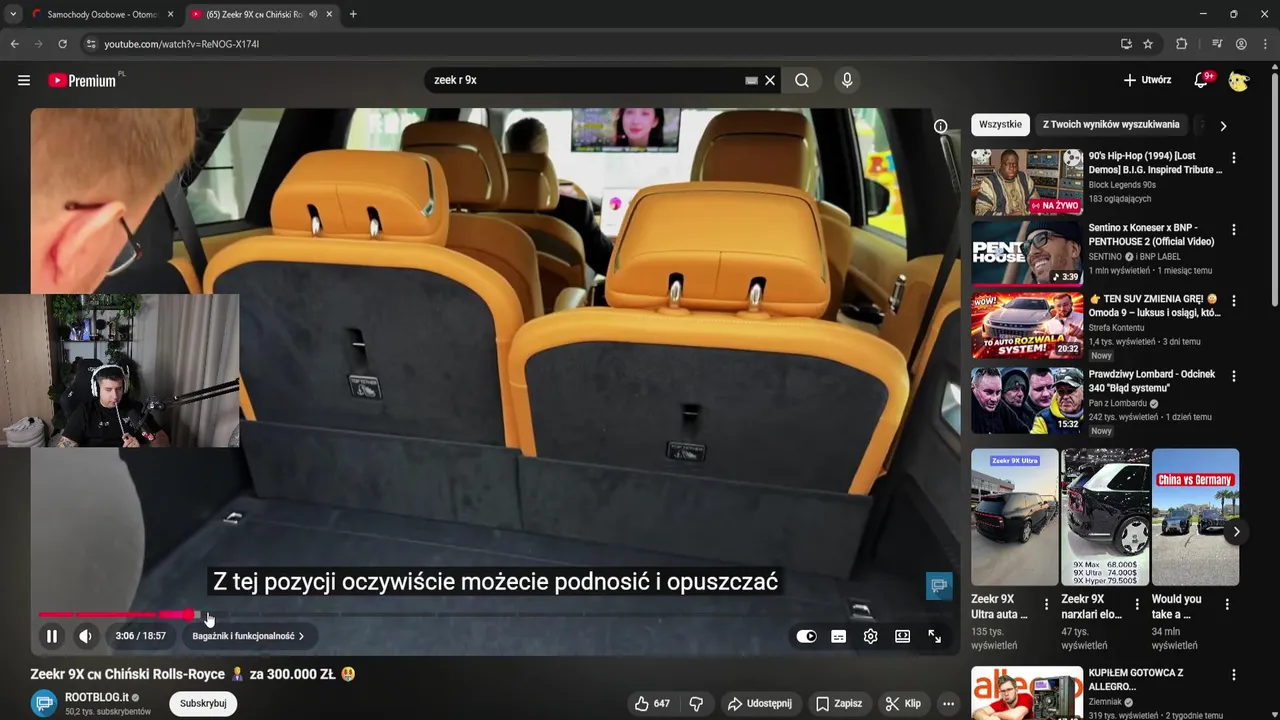
Task: Open the Omoda 9 SUV video title
Action: tap(1154, 305)
